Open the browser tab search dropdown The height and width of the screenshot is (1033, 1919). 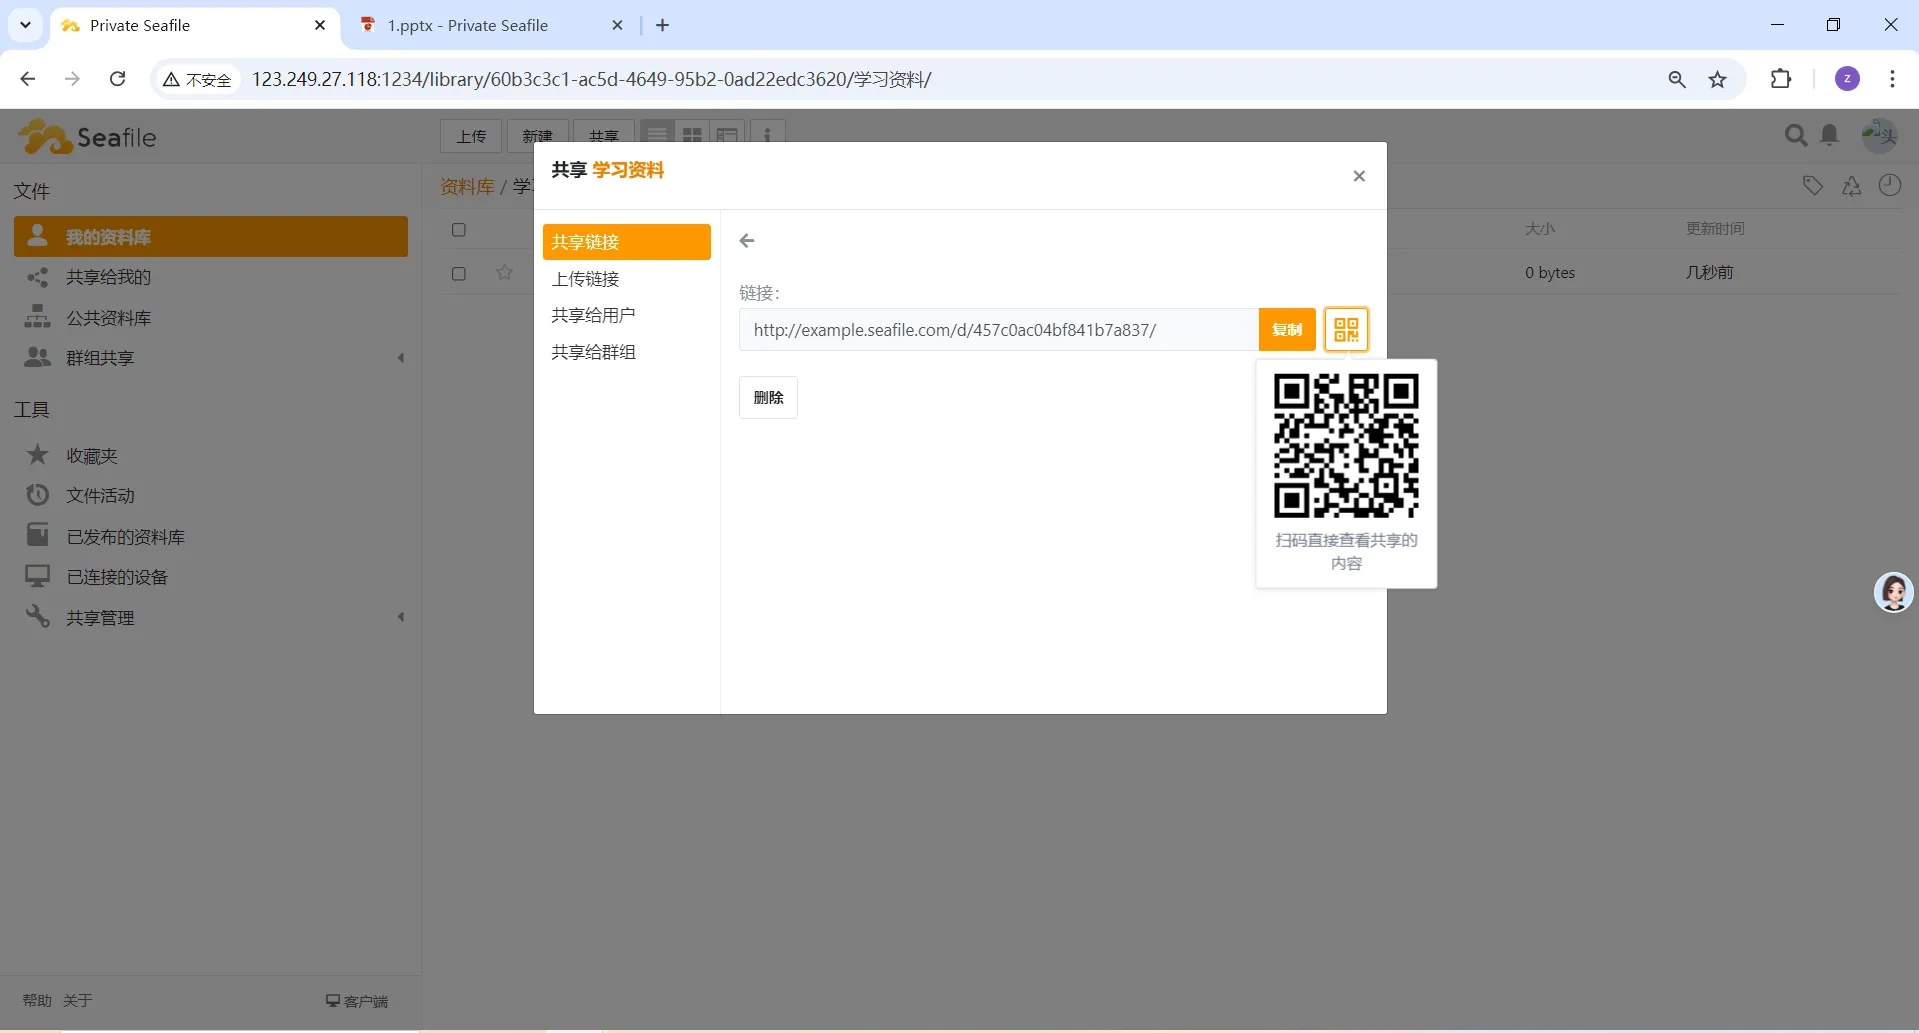point(26,25)
